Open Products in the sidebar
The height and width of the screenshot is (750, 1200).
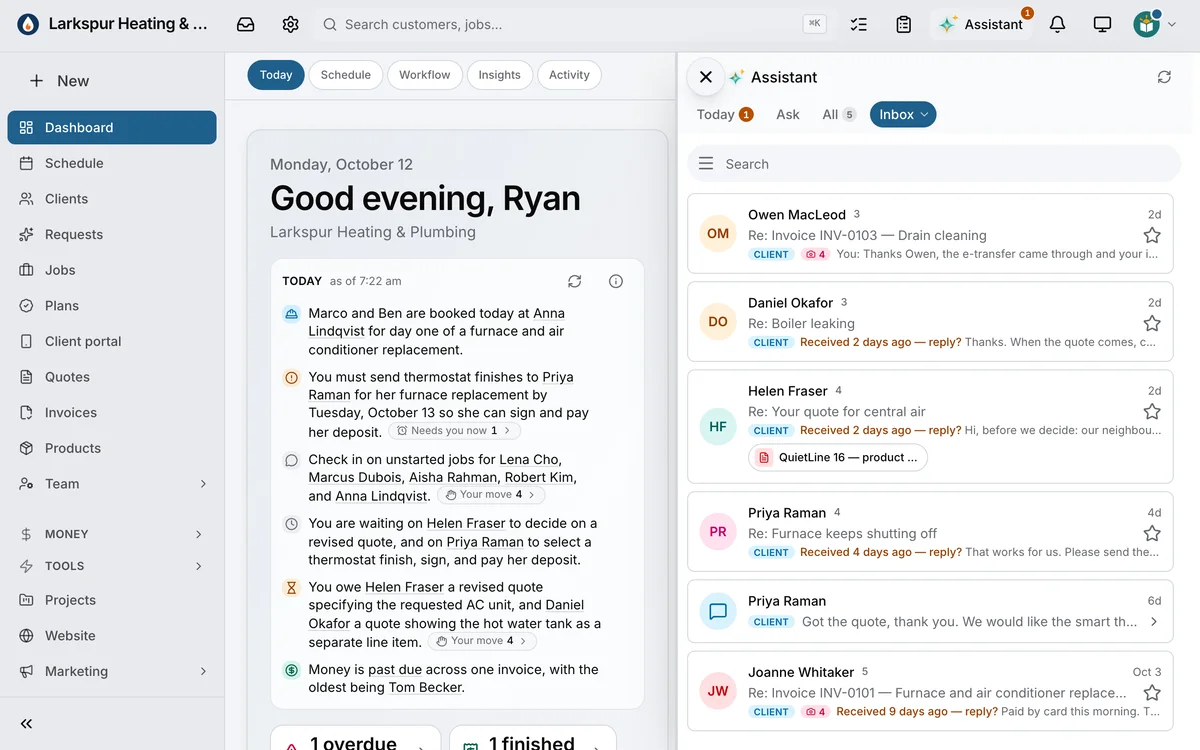coord(112,448)
